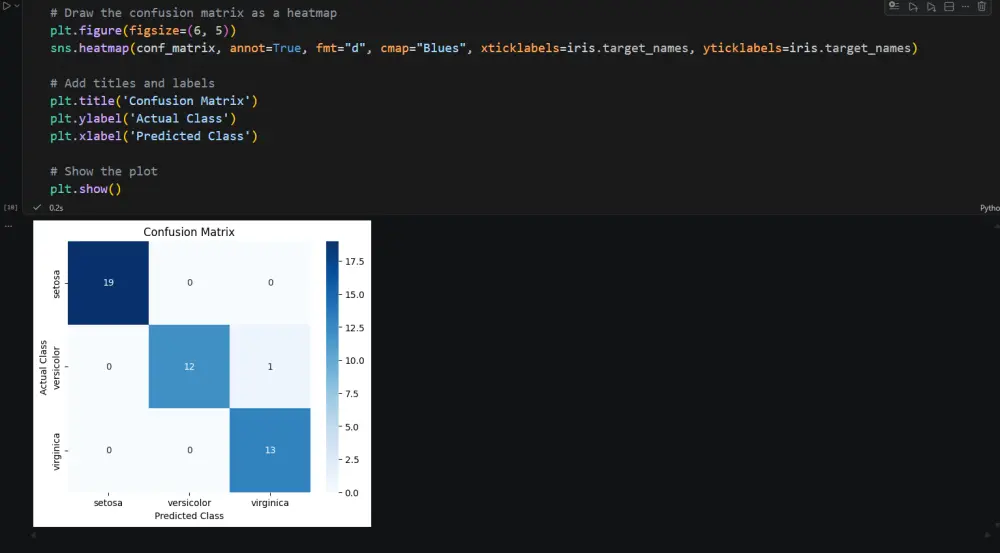Click the plt.xlabel('Predicted Class') line
This screenshot has width=1000, height=553.
coord(154,136)
